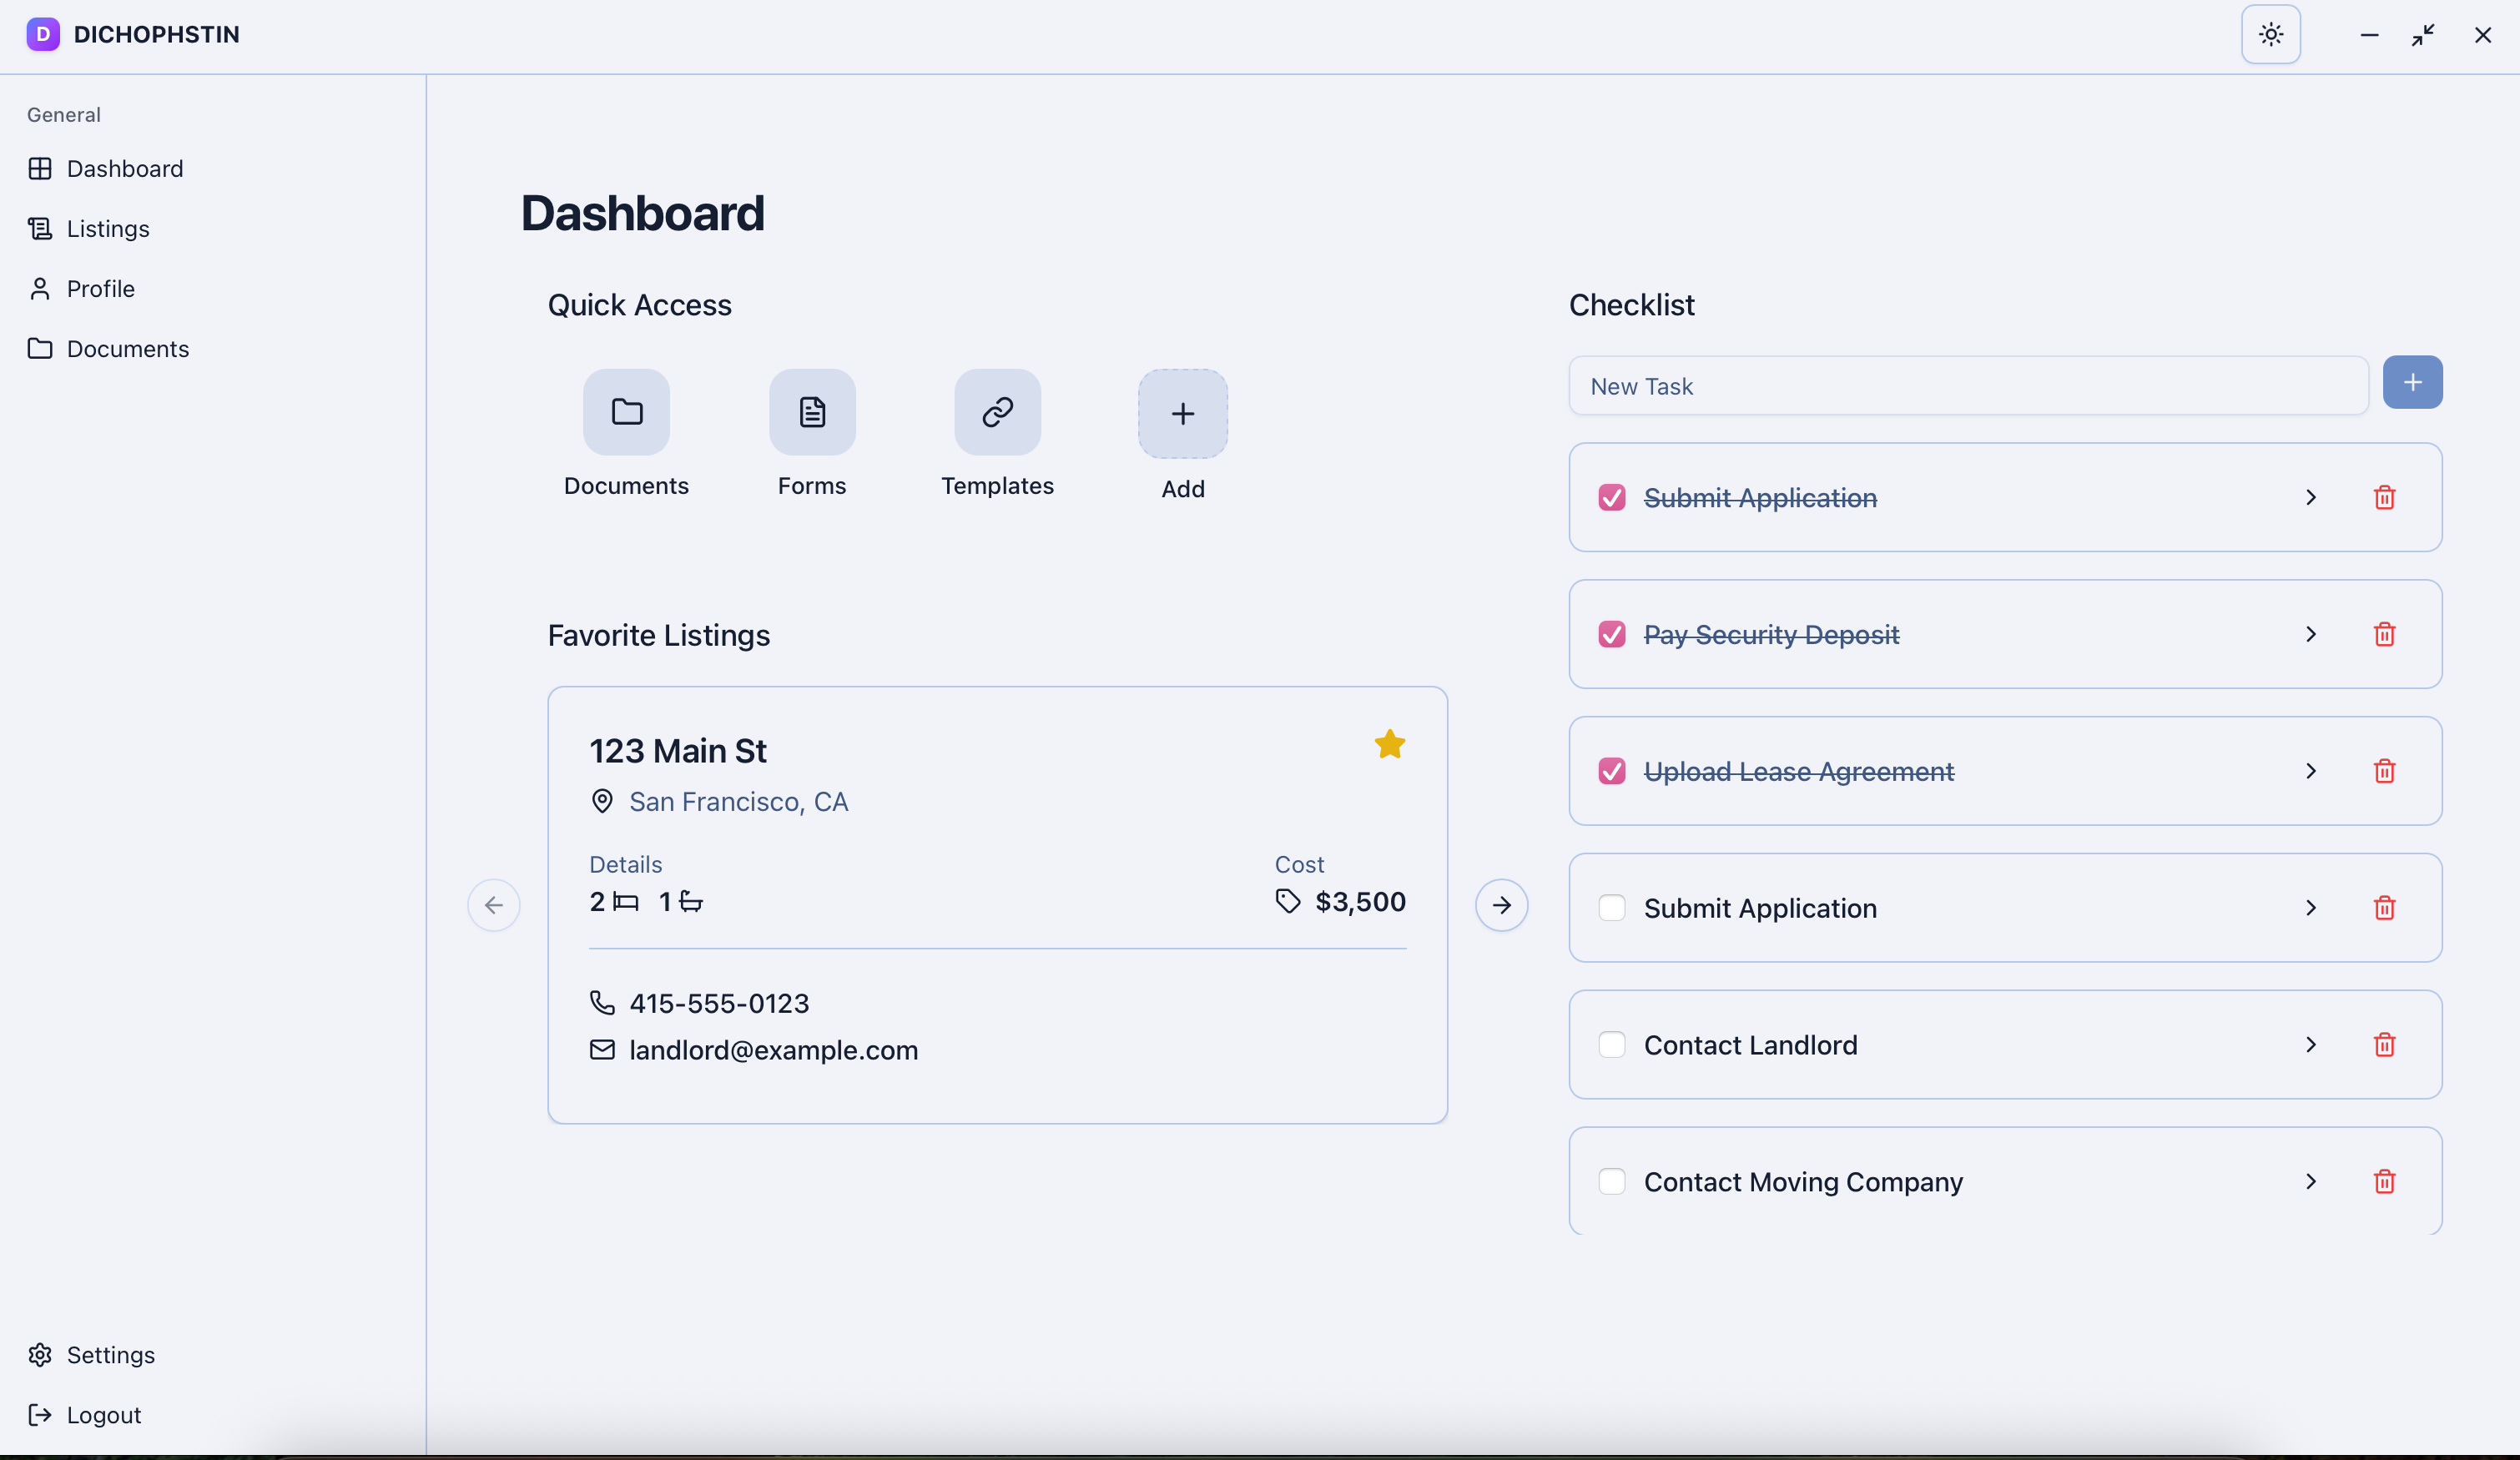2520x1460 pixels.
Task: Focus the New Task input field
Action: tap(1967, 386)
